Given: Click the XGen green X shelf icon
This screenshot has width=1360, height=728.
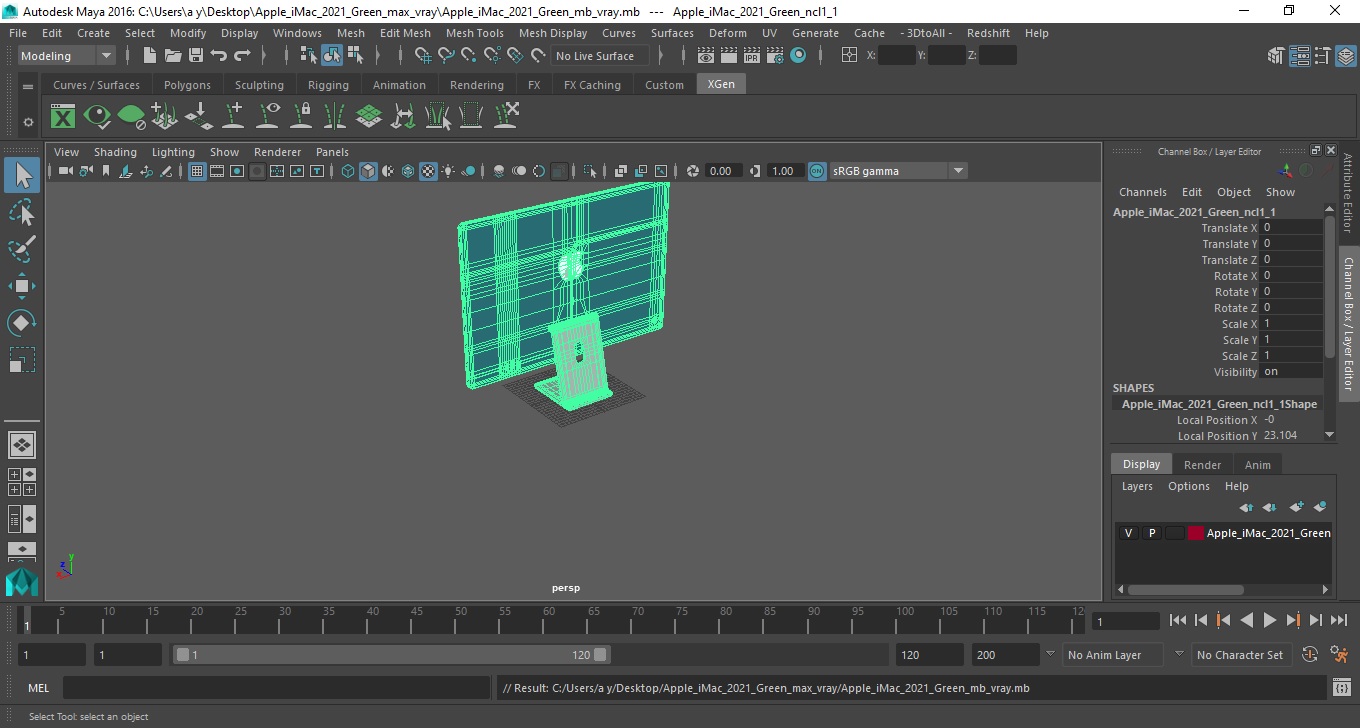Looking at the screenshot, I should coord(63,117).
